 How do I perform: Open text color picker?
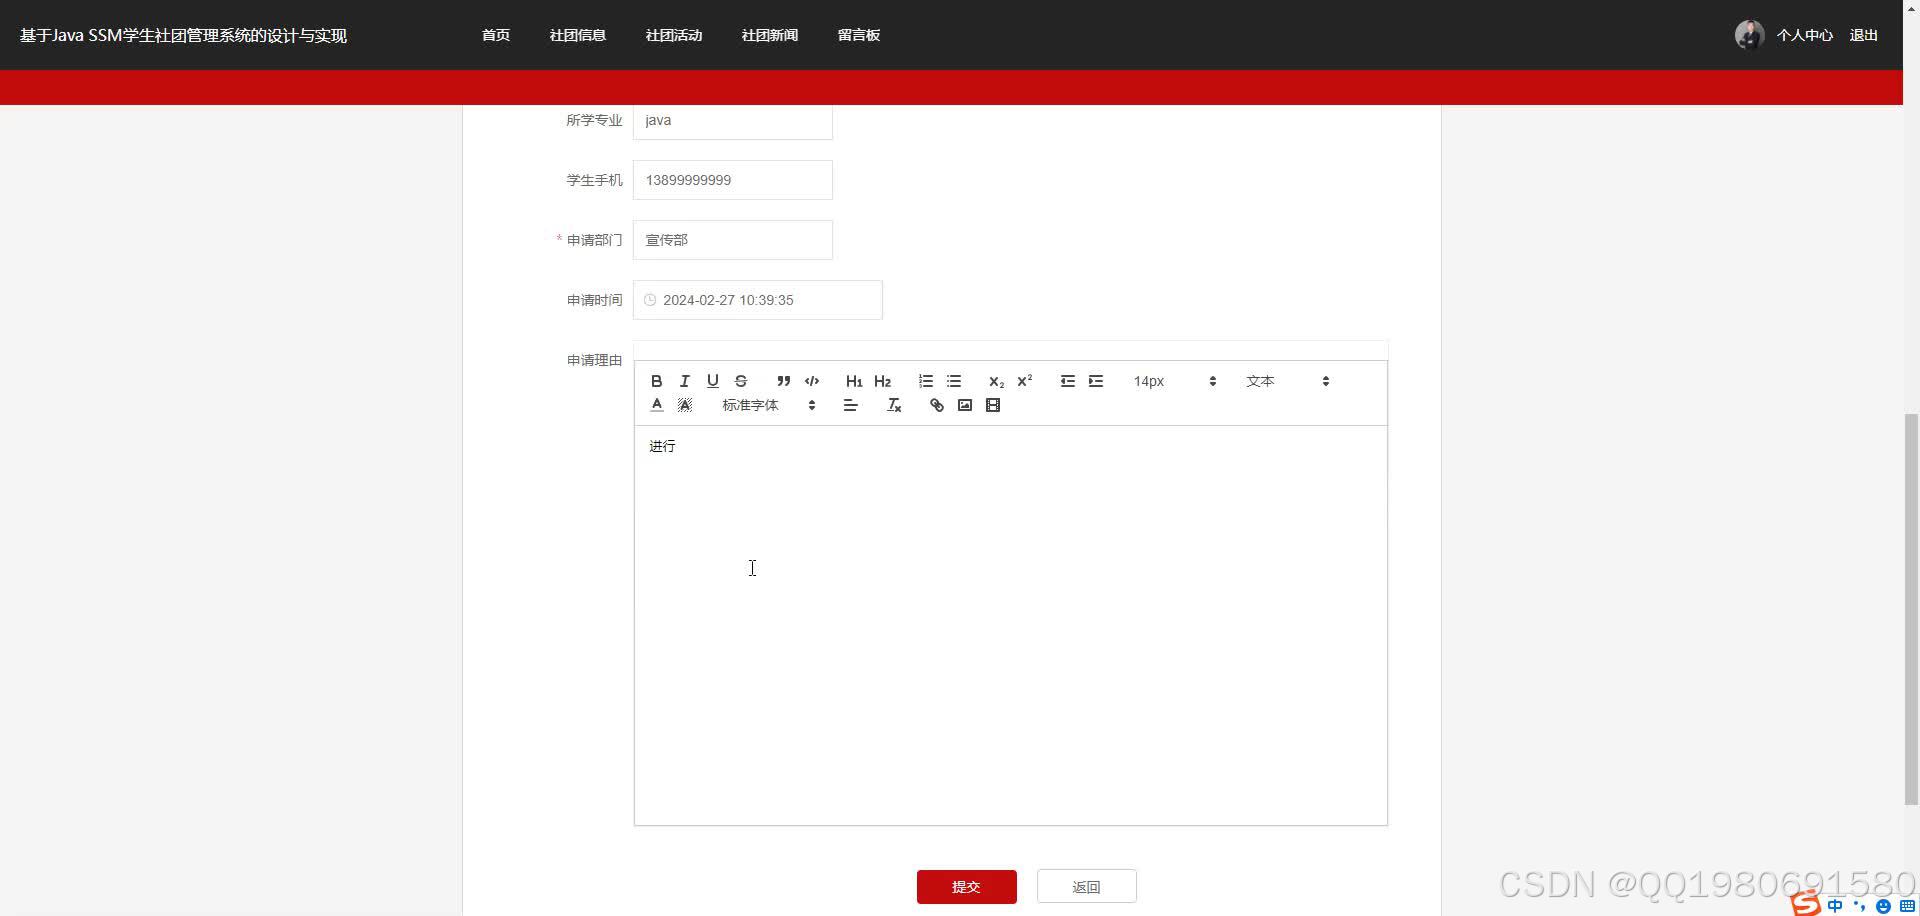[656, 405]
